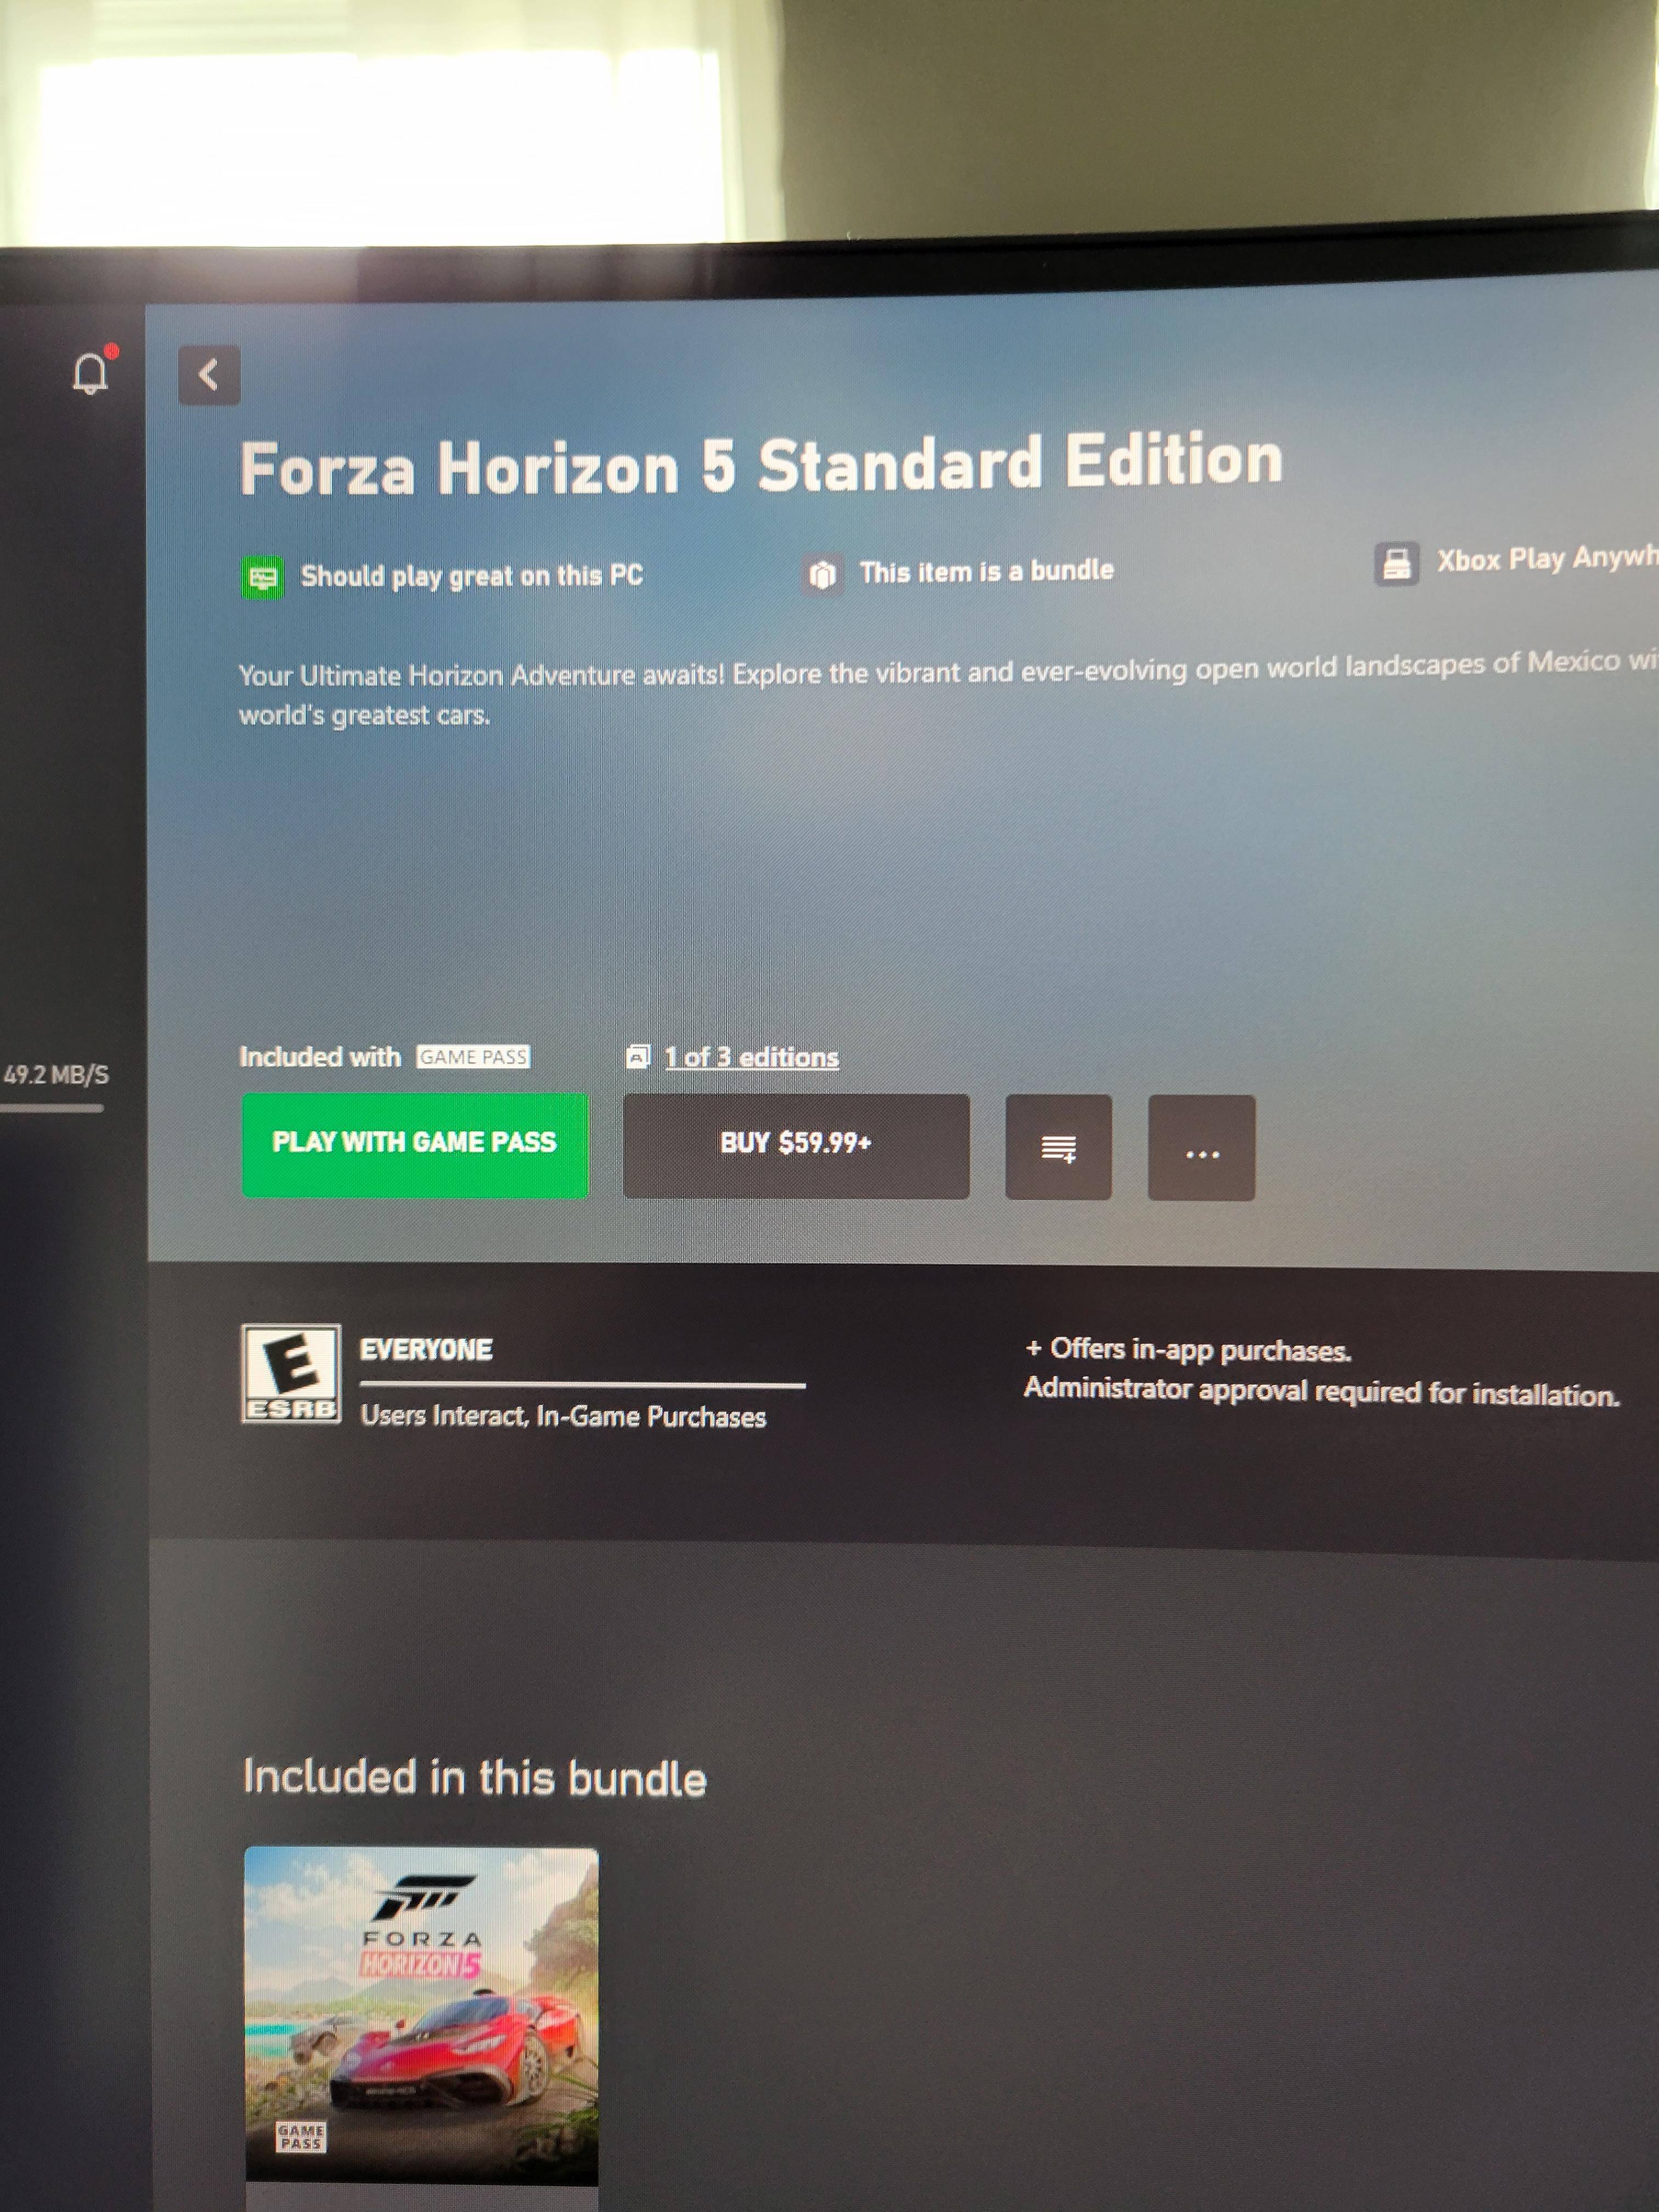1659x2212 pixels.
Task: Click the add-to-list icon button
Action: 1058,1148
